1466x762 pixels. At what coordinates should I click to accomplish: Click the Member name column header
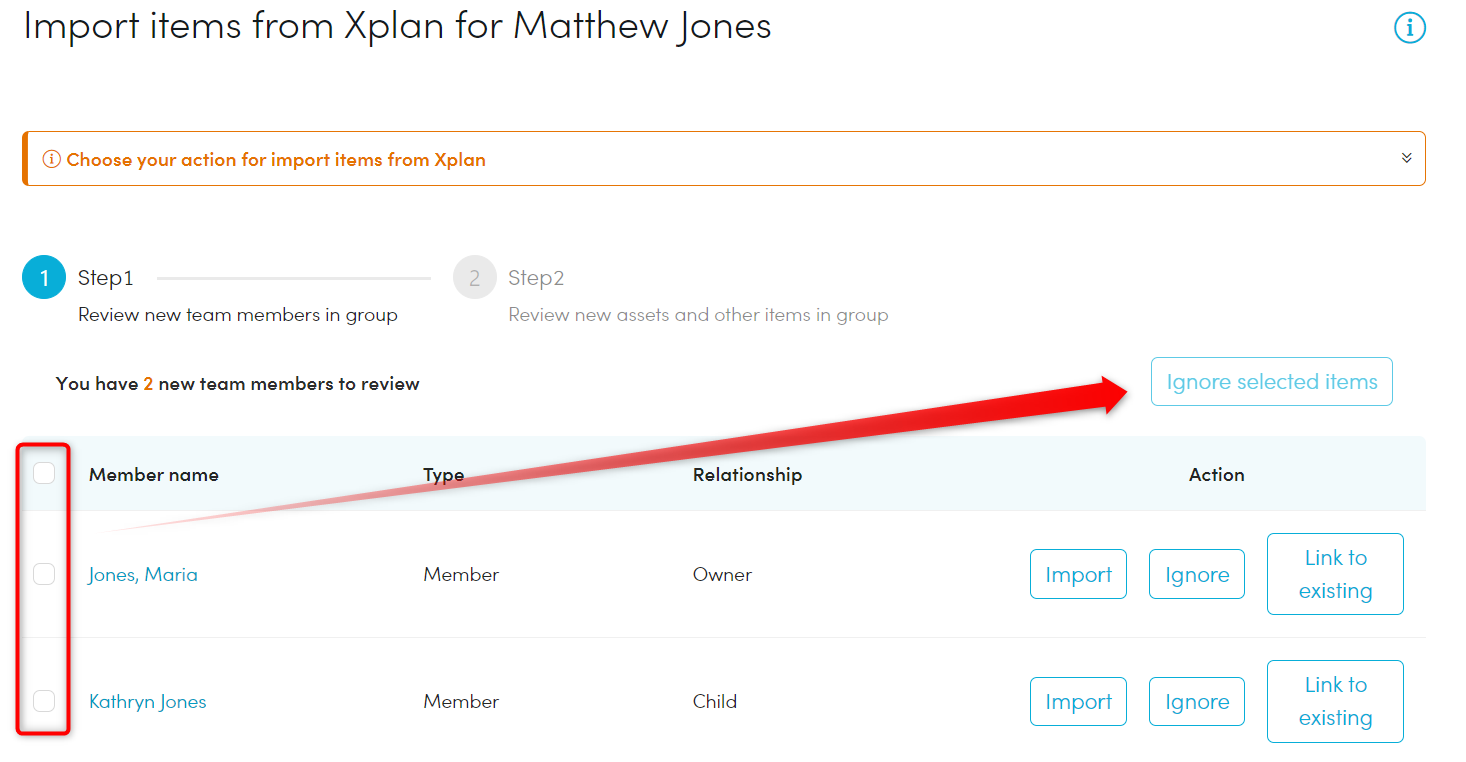(154, 475)
